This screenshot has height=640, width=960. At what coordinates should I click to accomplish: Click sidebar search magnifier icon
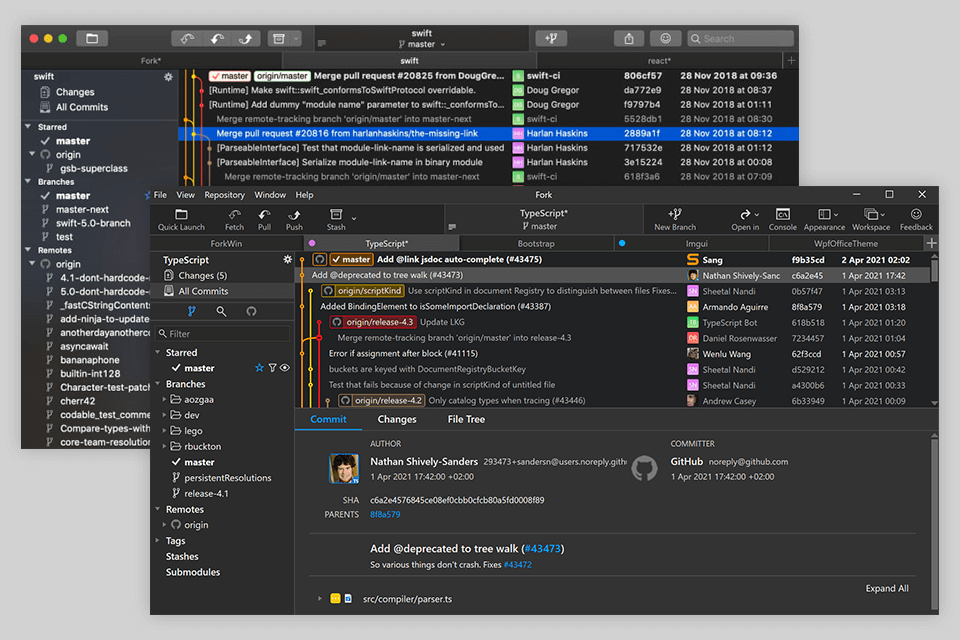tap(221, 311)
